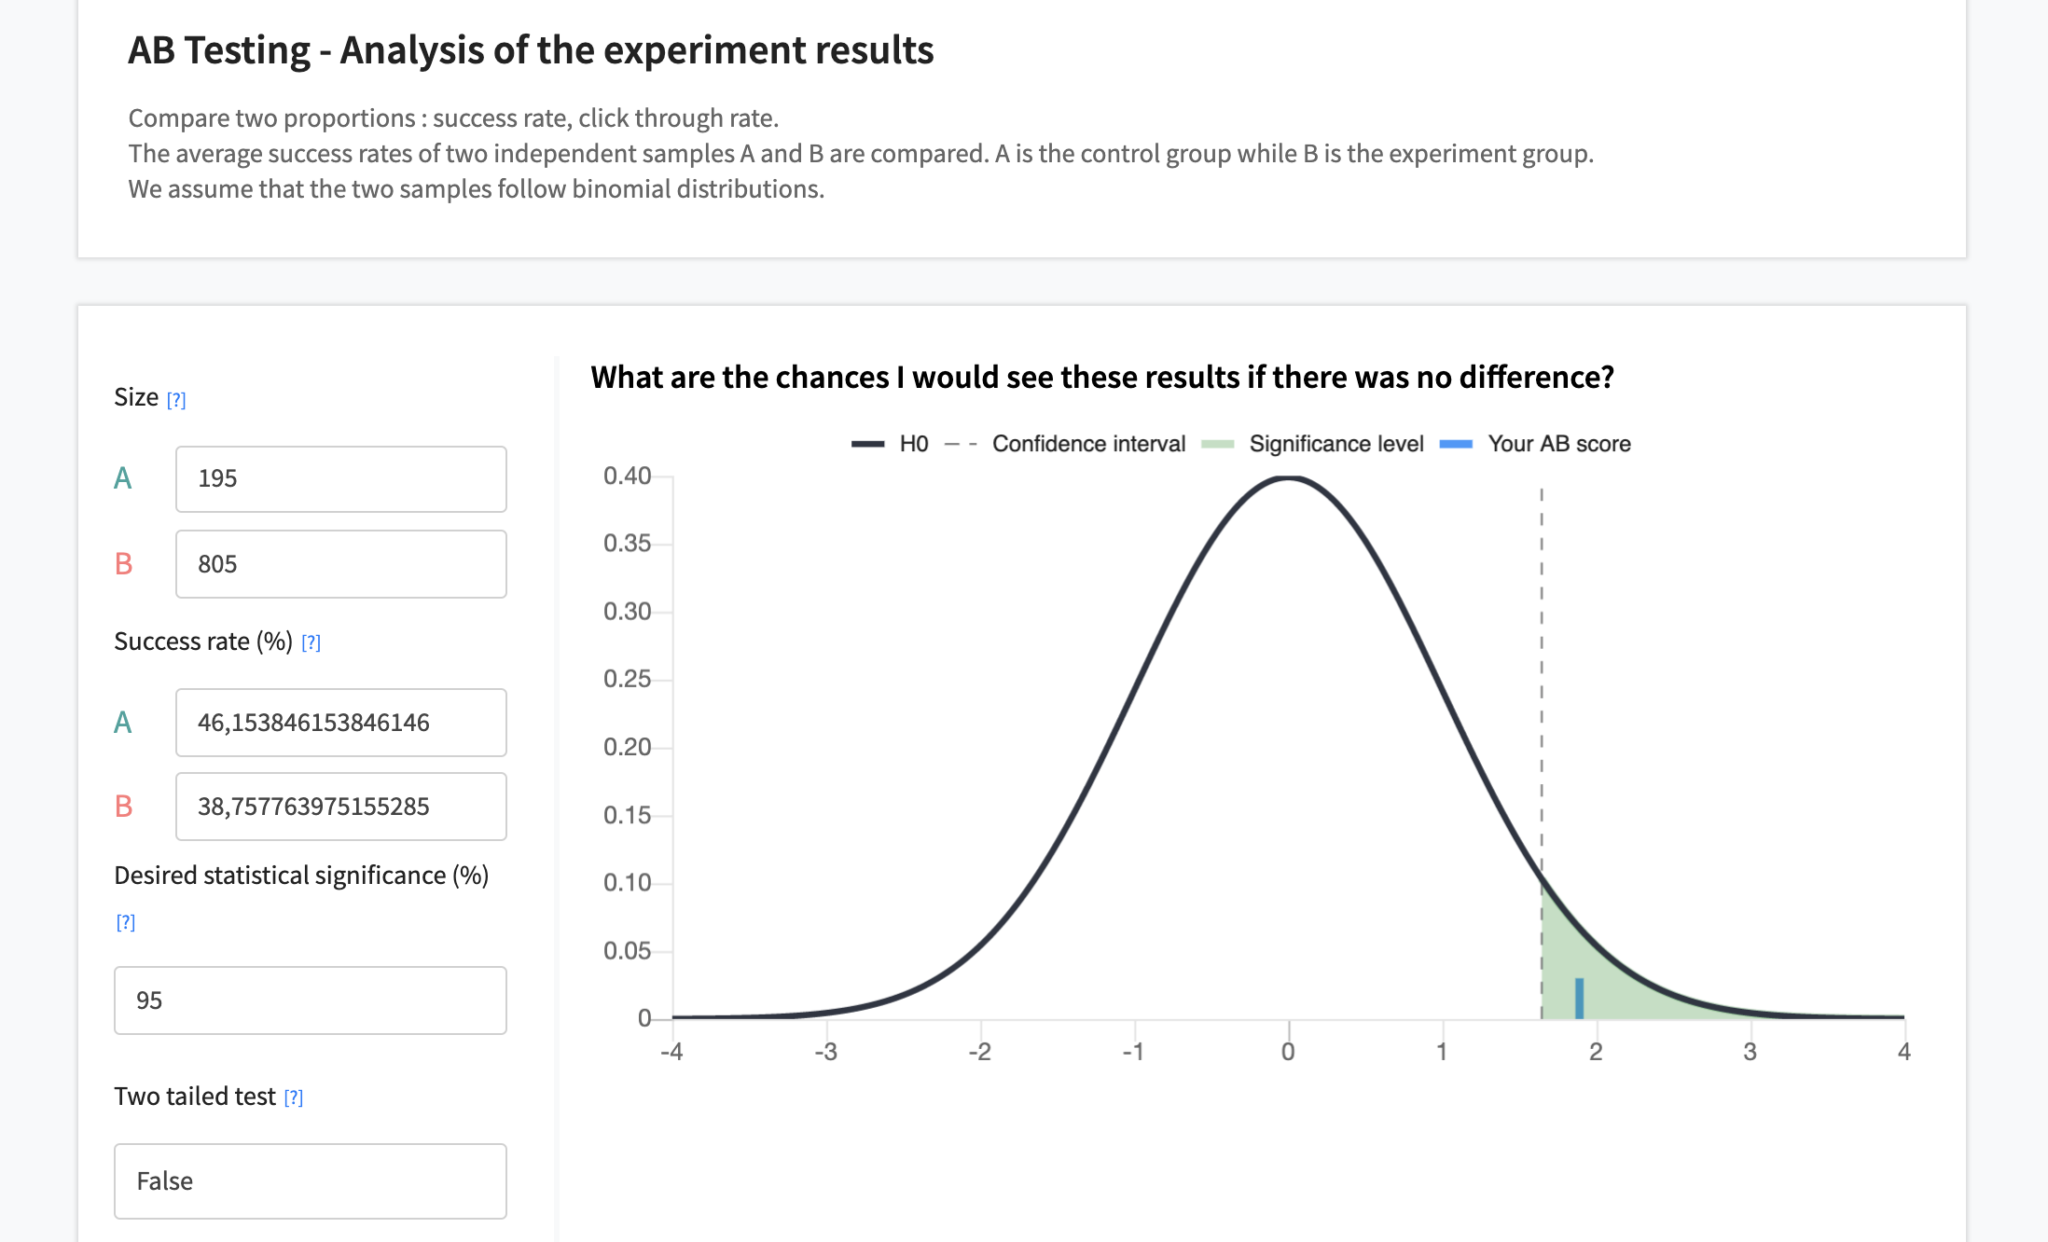The image size is (2048, 1242).
Task: Open the Two tailed test False dropdown
Action: point(310,1181)
